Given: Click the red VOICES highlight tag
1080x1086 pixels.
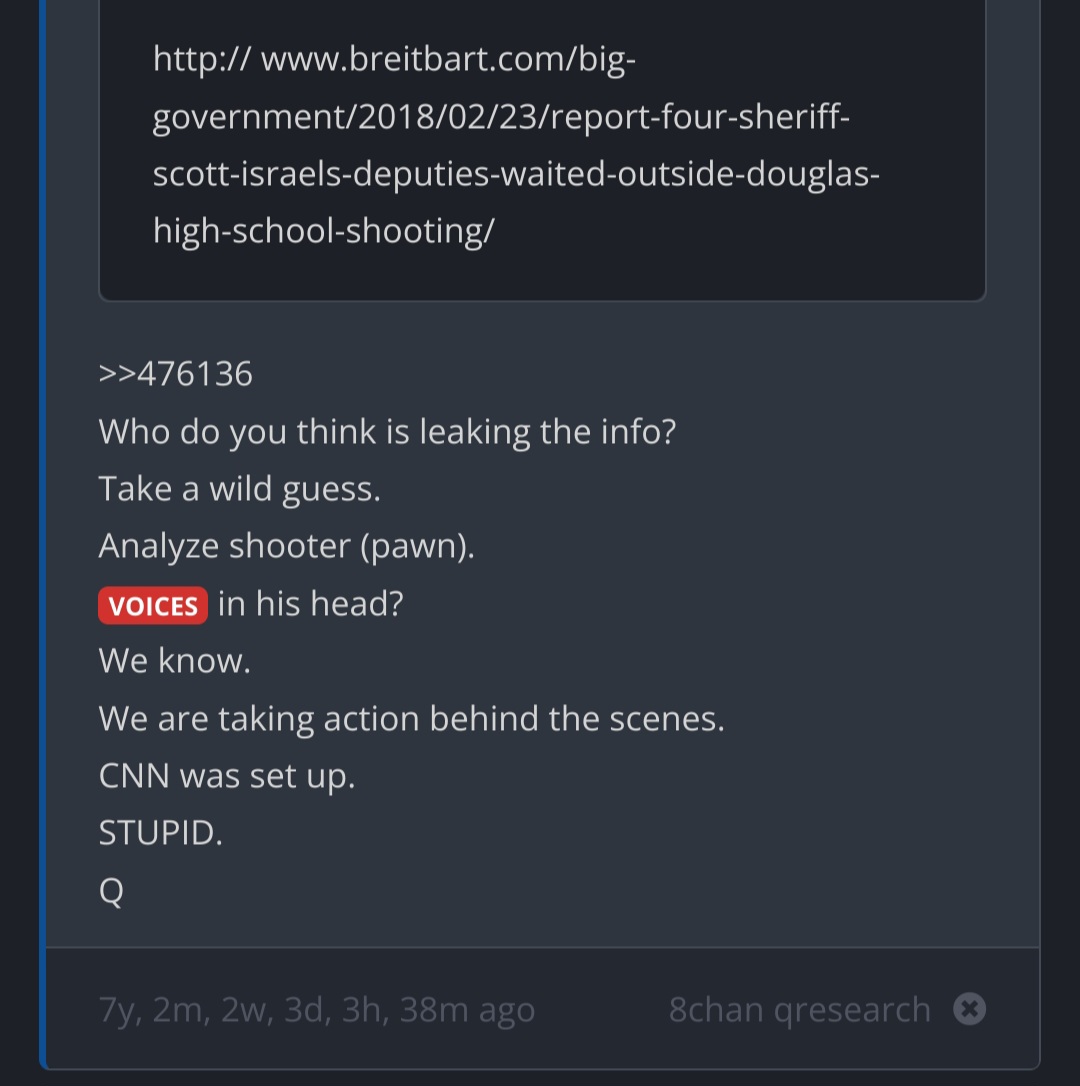Looking at the screenshot, I should 152,605.
